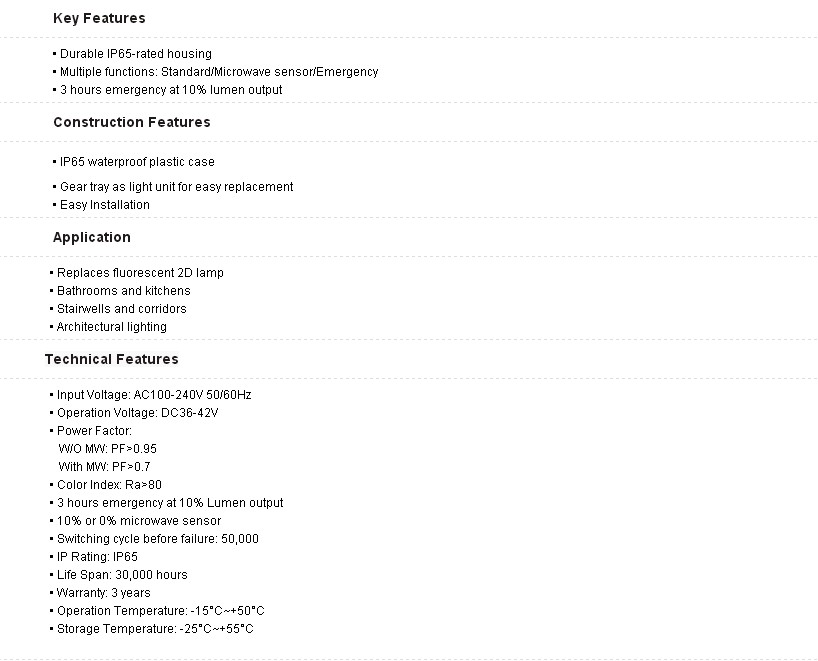Click the Technical Features heading

pyautogui.click(x=111, y=359)
